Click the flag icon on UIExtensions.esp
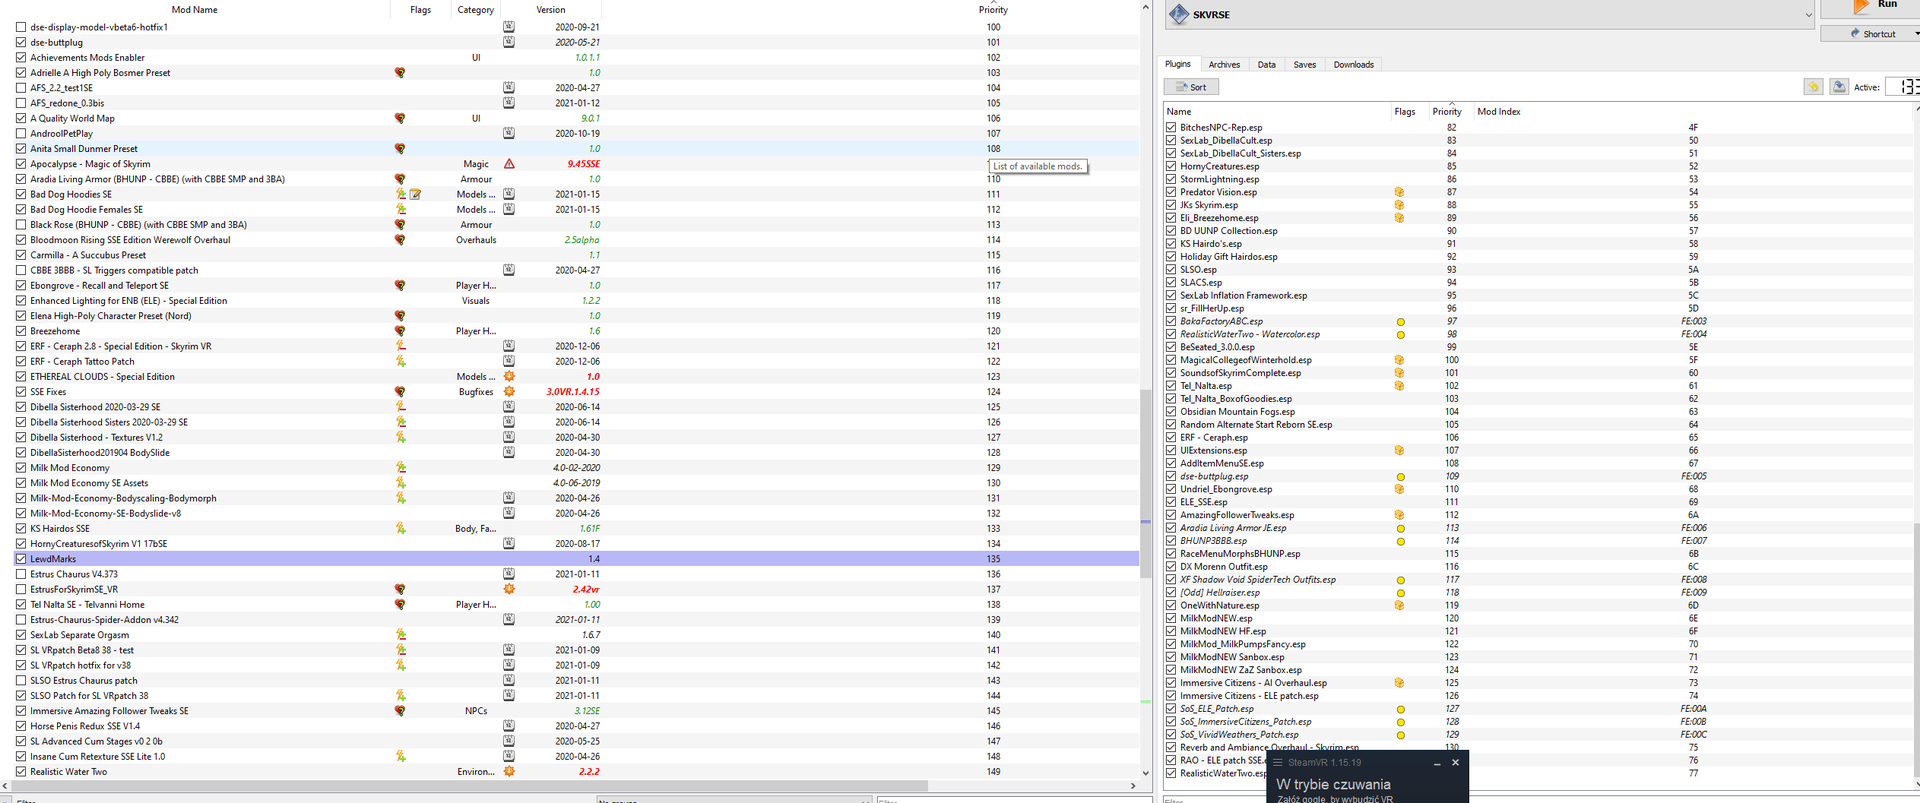This screenshot has width=1920, height=803. pos(1400,451)
